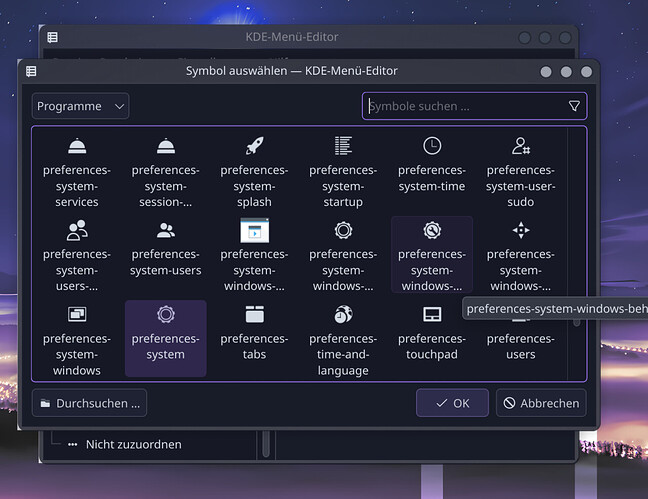The height and width of the screenshot is (499, 648).
Task: Click Durchsuchen to browse for icons
Action: tap(89, 403)
